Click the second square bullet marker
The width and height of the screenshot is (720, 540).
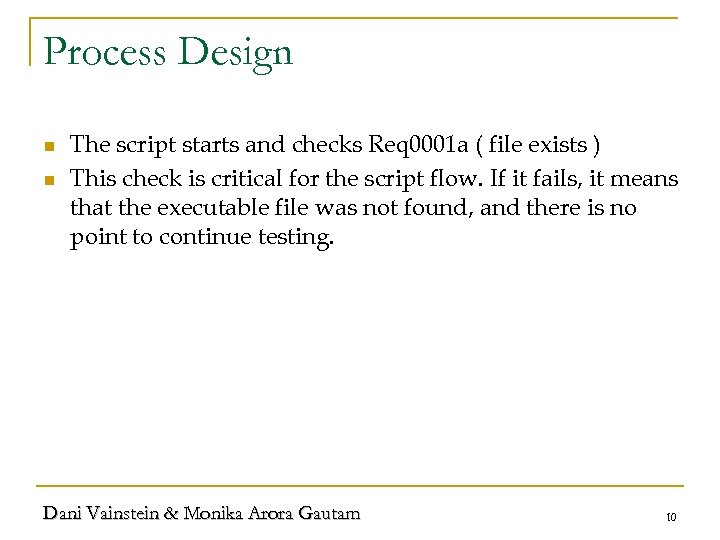(x=47, y=181)
